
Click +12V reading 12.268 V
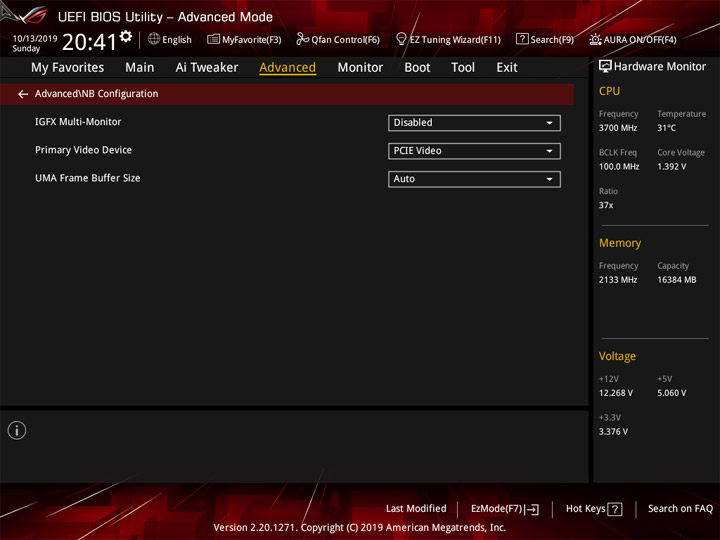coord(615,393)
